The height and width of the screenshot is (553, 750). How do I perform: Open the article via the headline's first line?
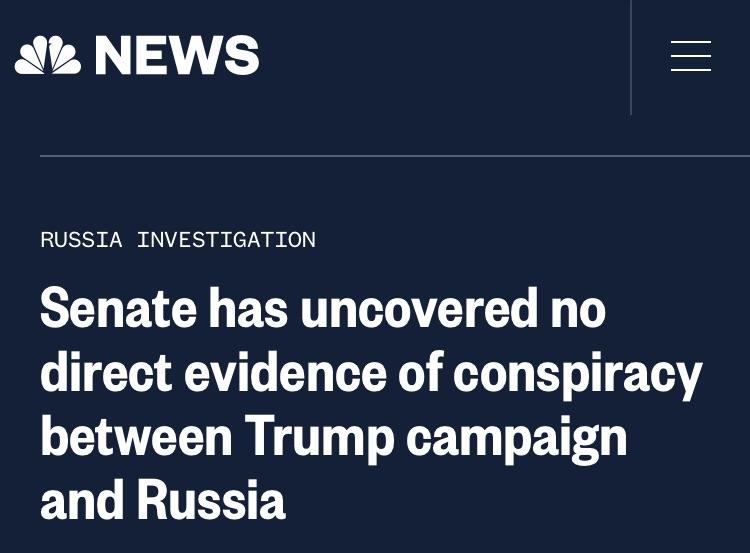[x=323, y=308]
